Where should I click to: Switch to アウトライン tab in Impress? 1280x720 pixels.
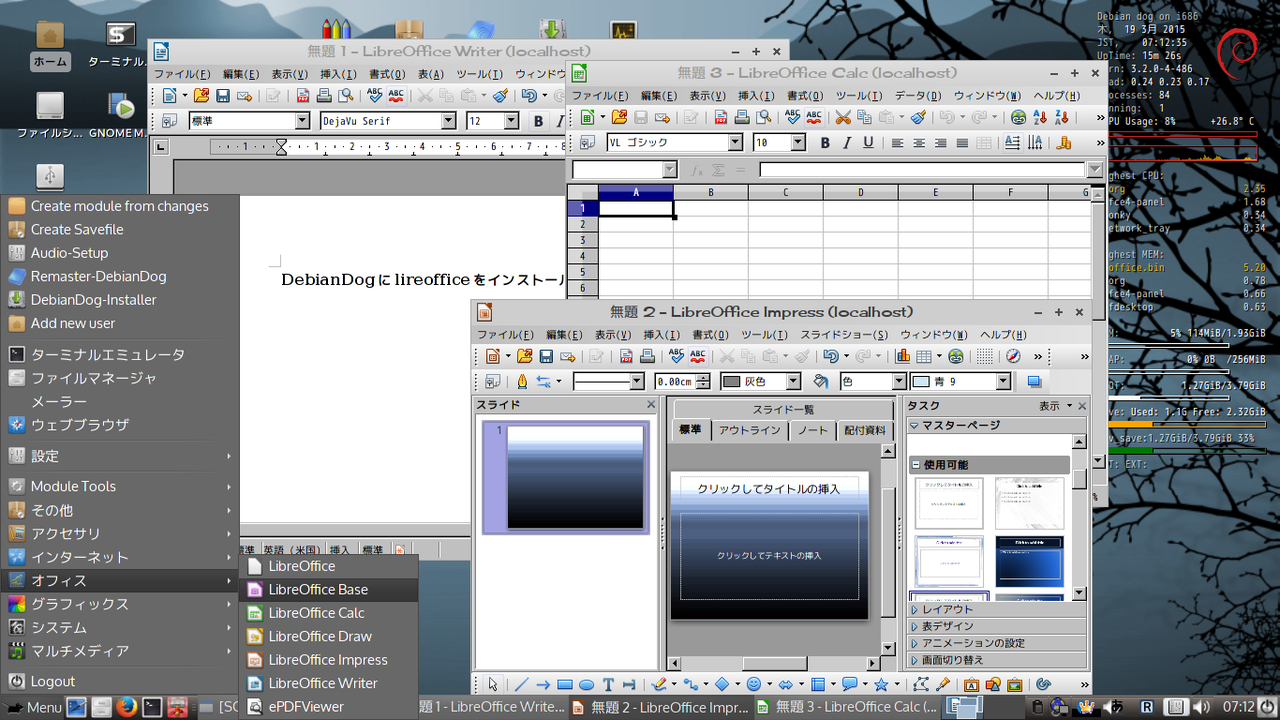pos(749,430)
